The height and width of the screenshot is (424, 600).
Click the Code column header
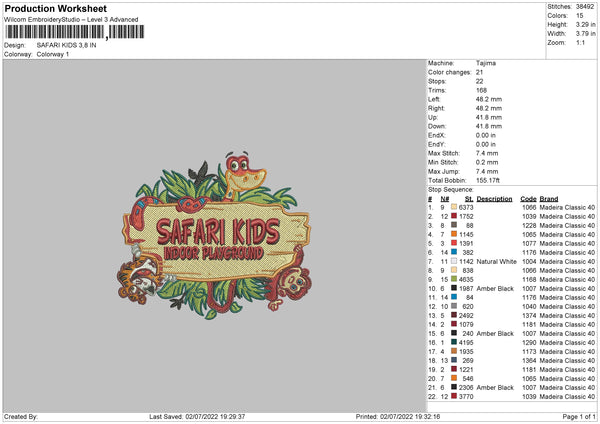pos(528,199)
